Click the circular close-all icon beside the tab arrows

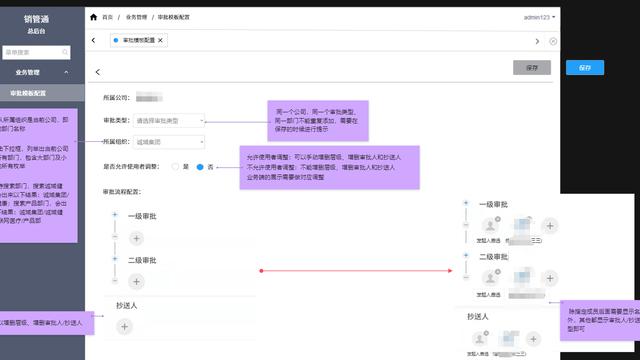click(x=553, y=41)
